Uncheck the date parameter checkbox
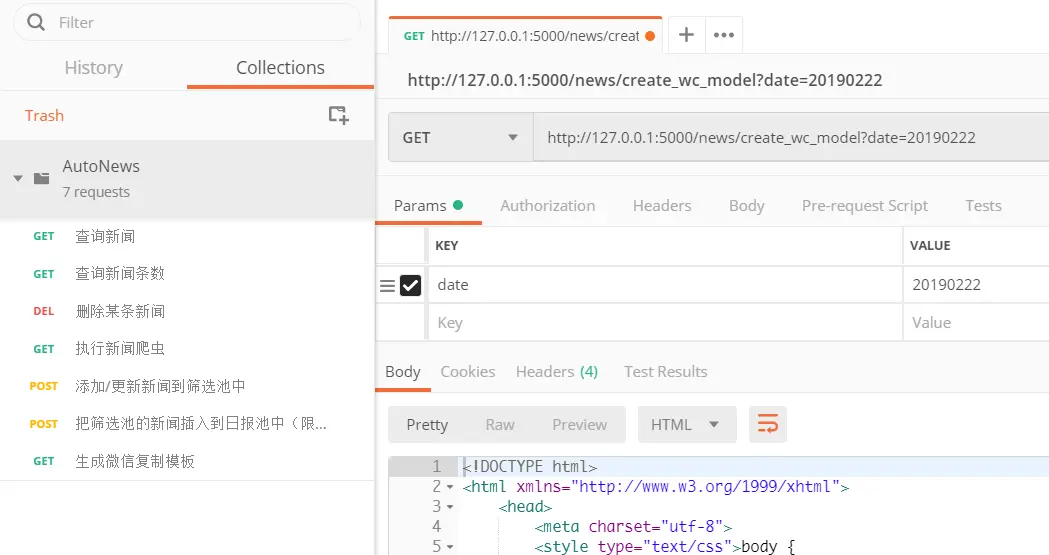The width and height of the screenshot is (1049, 555). tap(410, 286)
